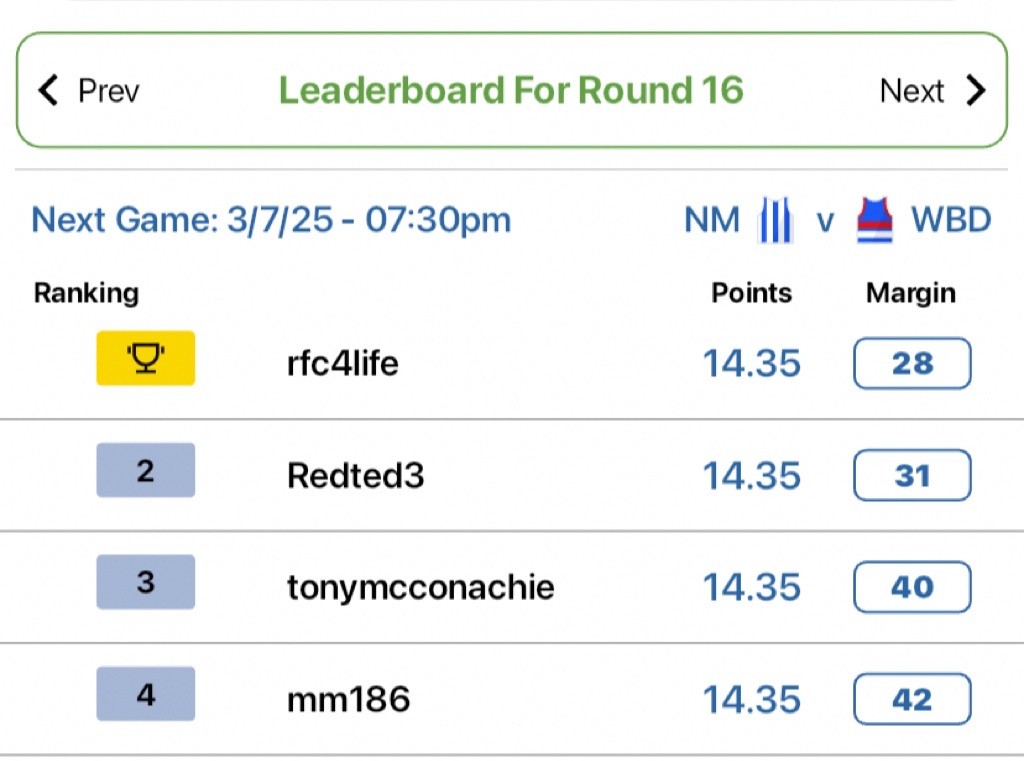Click the margin box showing 42
Viewport: 1024px width, 761px height.
[x=912, y=699]
